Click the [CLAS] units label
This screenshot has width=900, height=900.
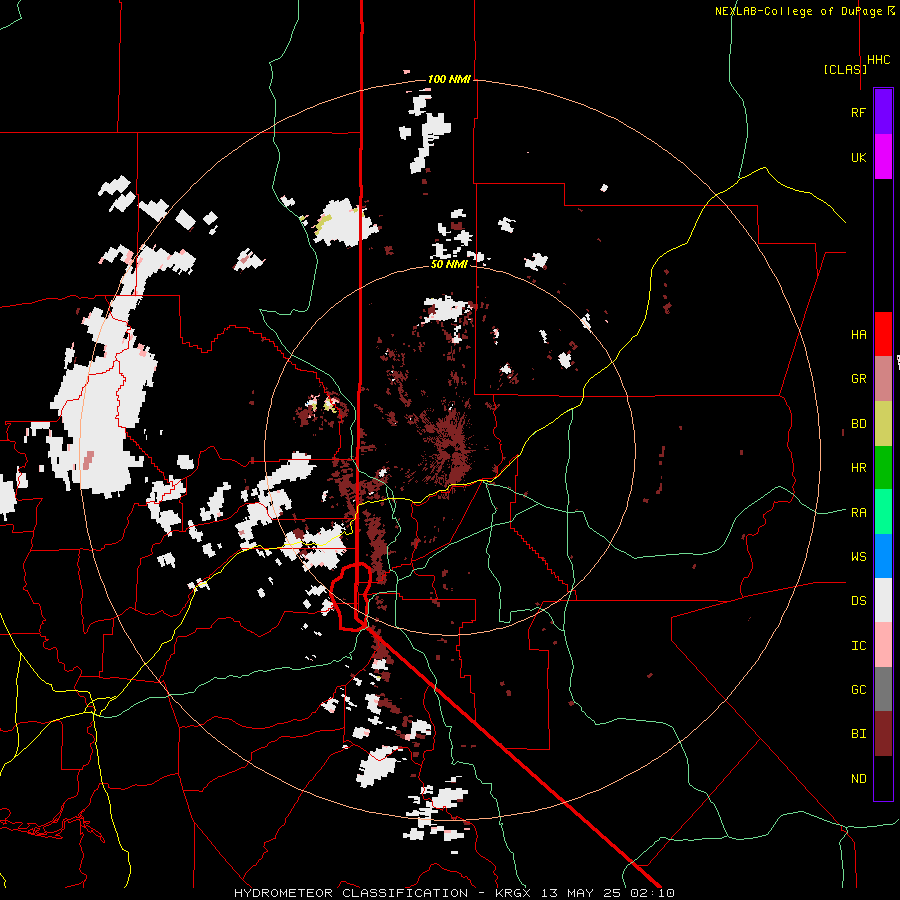click(845, 69)
